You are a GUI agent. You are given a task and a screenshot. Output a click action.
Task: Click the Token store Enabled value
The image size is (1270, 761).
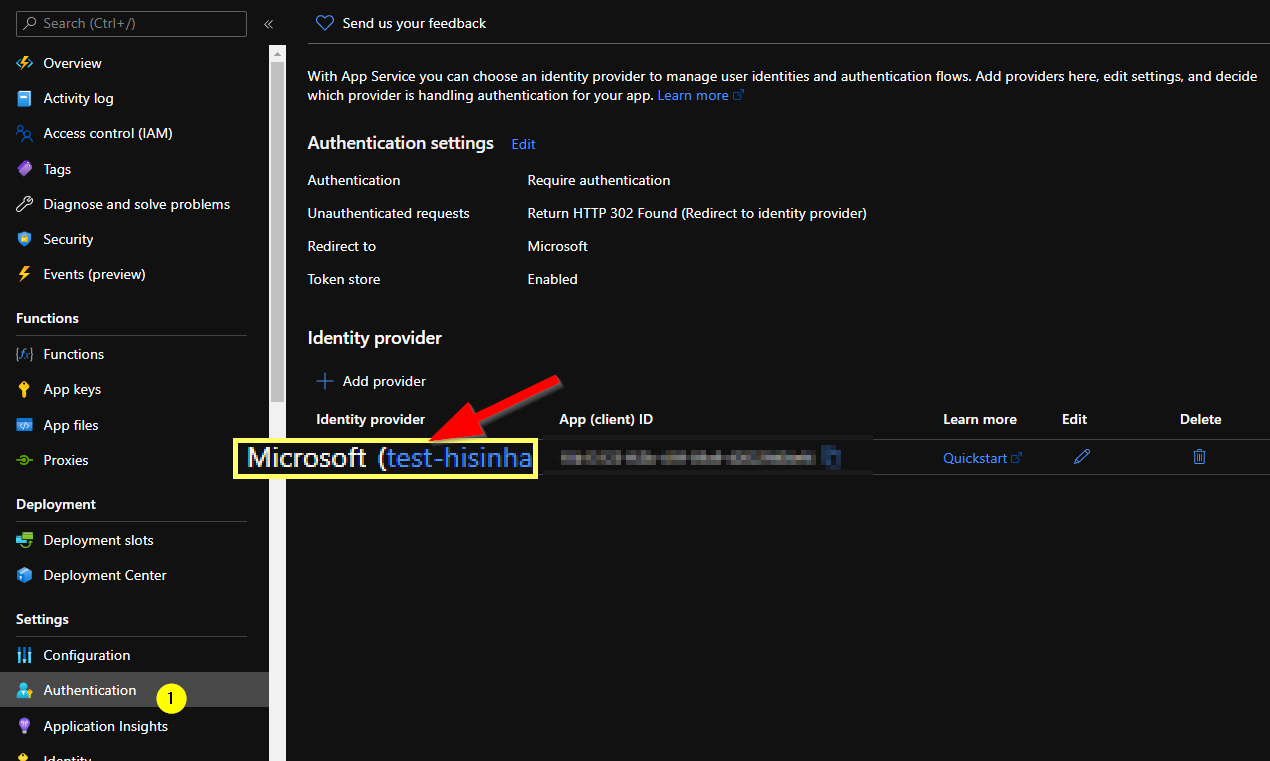pyautogui.click(x=553, y=279)
